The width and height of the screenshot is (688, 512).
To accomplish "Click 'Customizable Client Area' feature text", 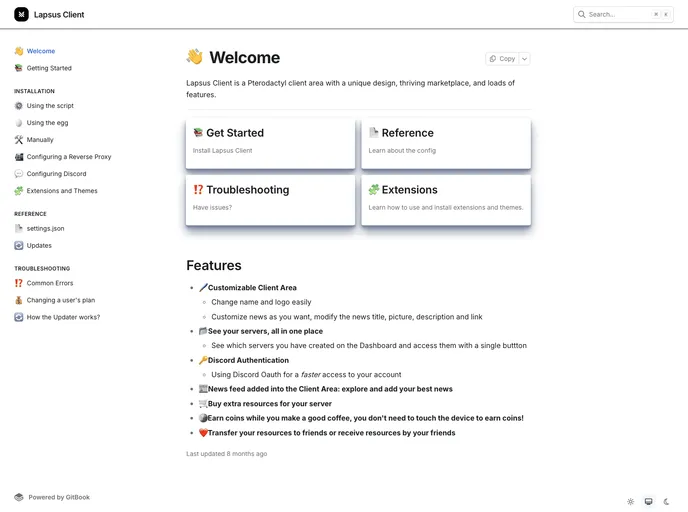I will pyautogui.click(x=252, y=287).
